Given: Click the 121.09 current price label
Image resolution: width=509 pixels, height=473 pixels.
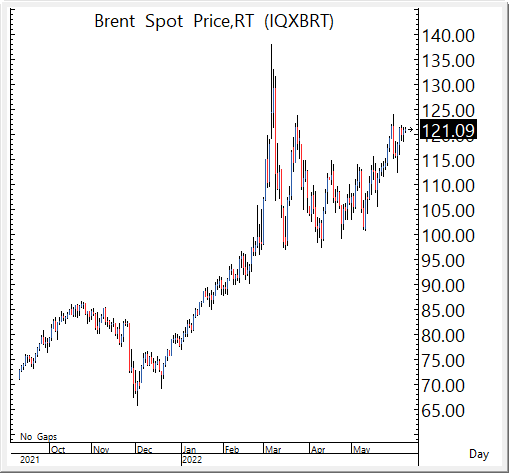Looking at the screenshot, I should tap(448, 129).
